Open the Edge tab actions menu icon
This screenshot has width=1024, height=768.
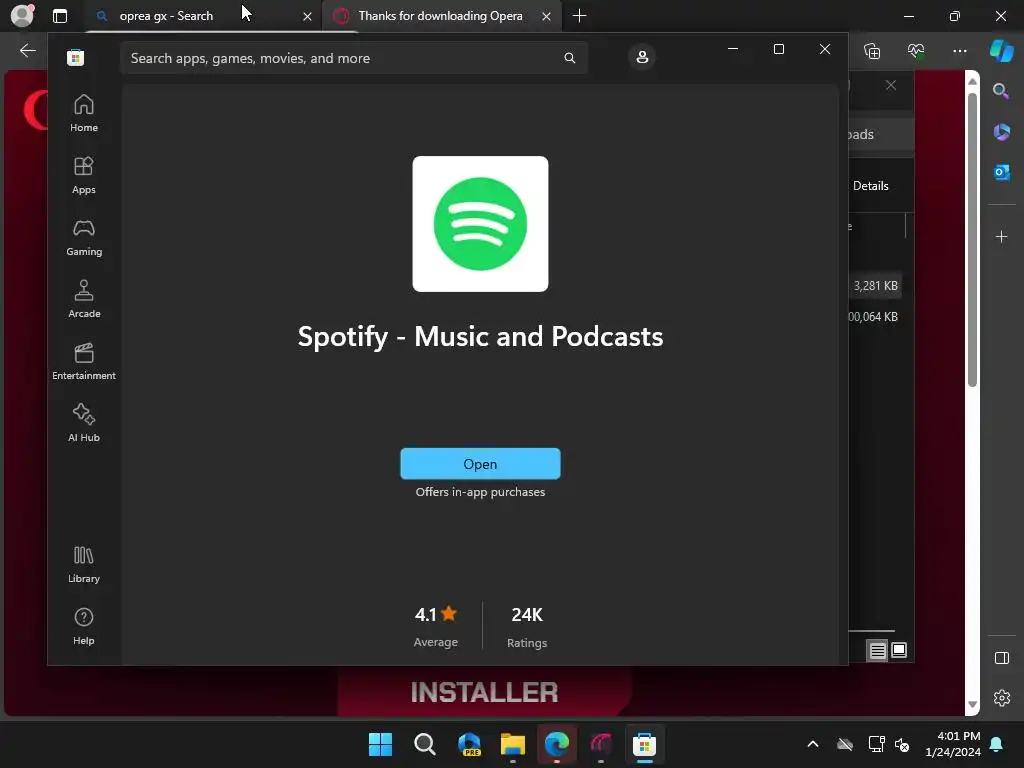tap(59, 16)
